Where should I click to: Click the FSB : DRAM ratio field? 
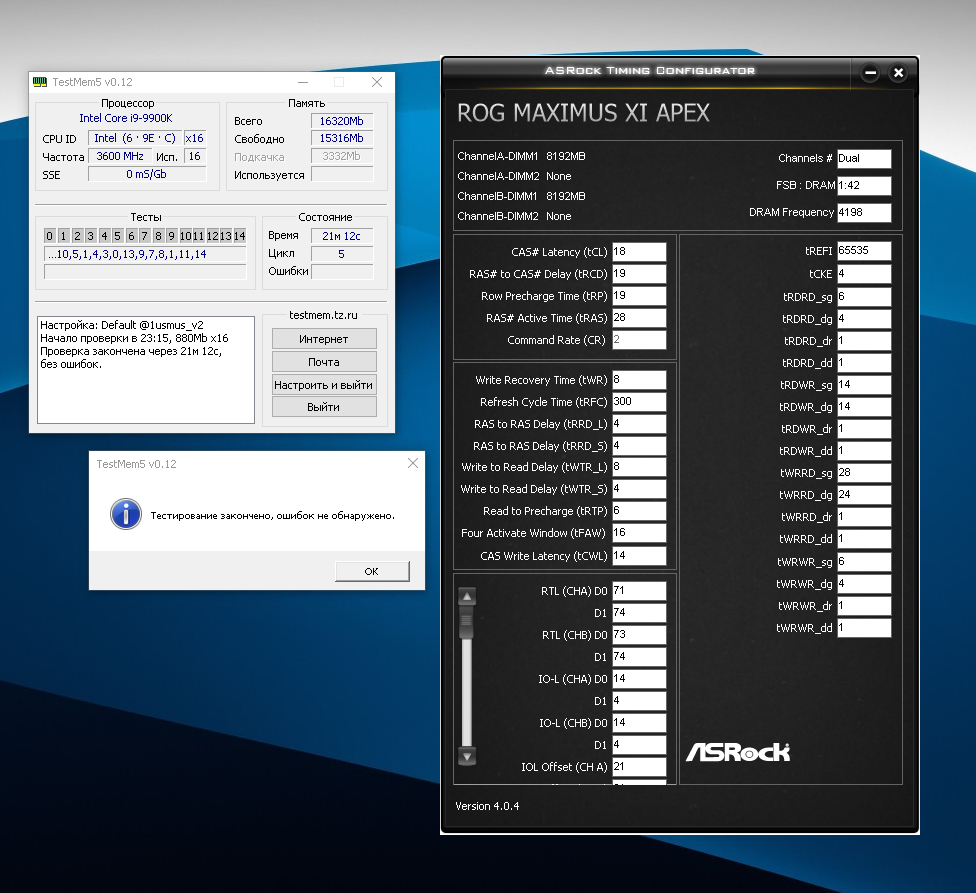(x=864, y=185)
